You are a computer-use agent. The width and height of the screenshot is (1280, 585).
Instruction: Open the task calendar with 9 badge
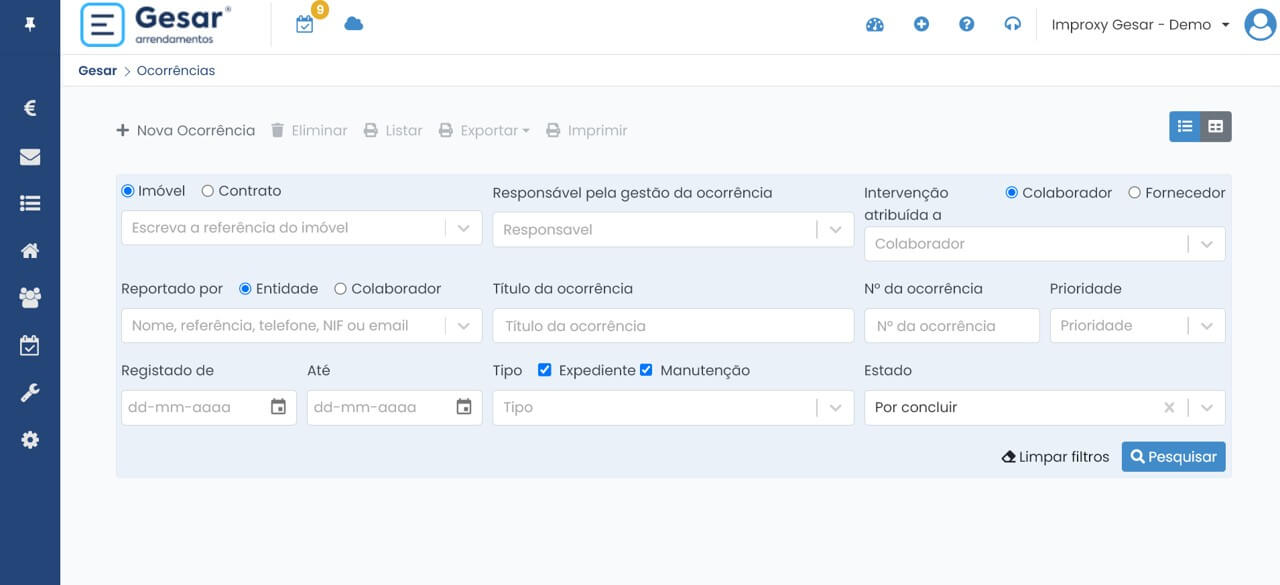305,24
